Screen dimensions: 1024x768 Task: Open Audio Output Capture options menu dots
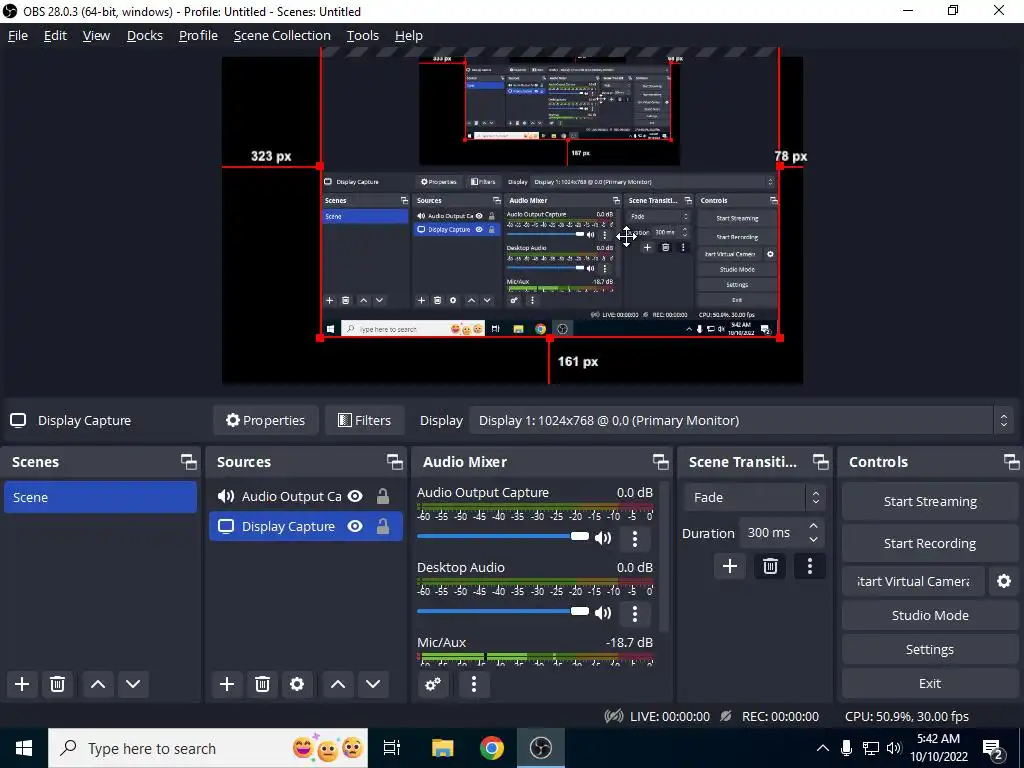635,539
